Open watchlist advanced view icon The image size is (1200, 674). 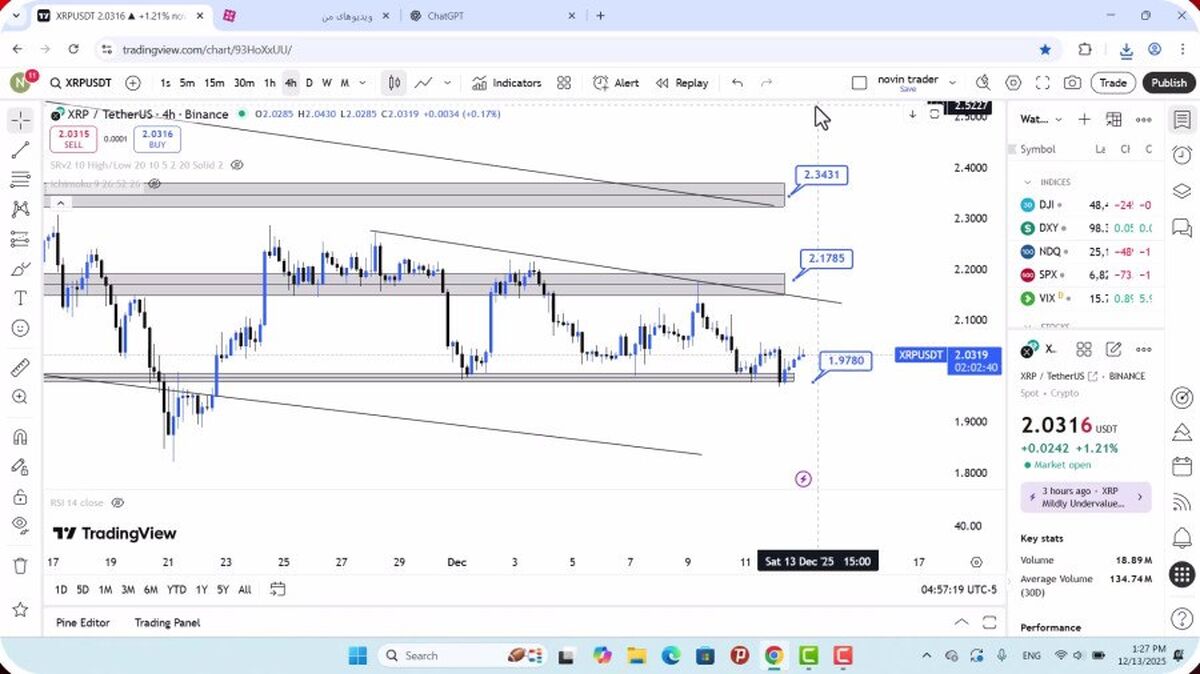1114,119
